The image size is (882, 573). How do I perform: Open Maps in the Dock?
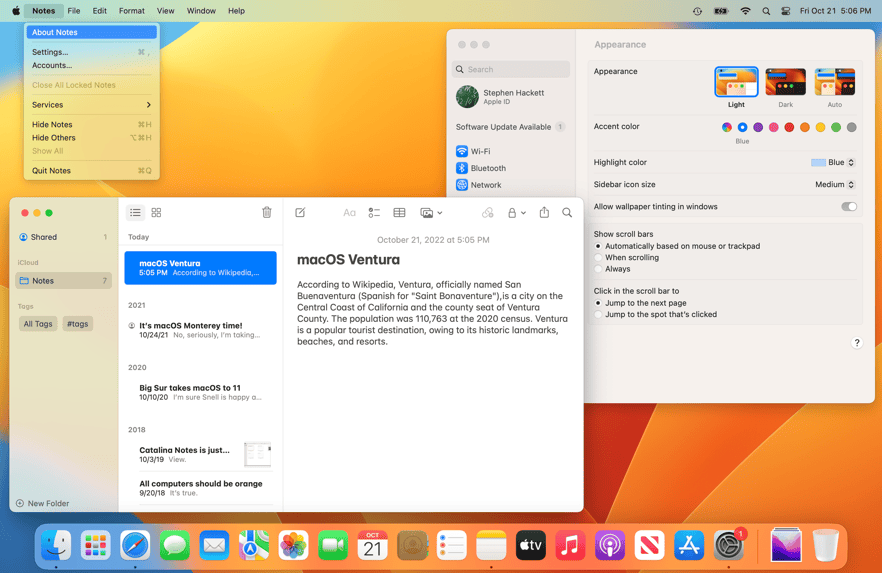tap(254, 545)
